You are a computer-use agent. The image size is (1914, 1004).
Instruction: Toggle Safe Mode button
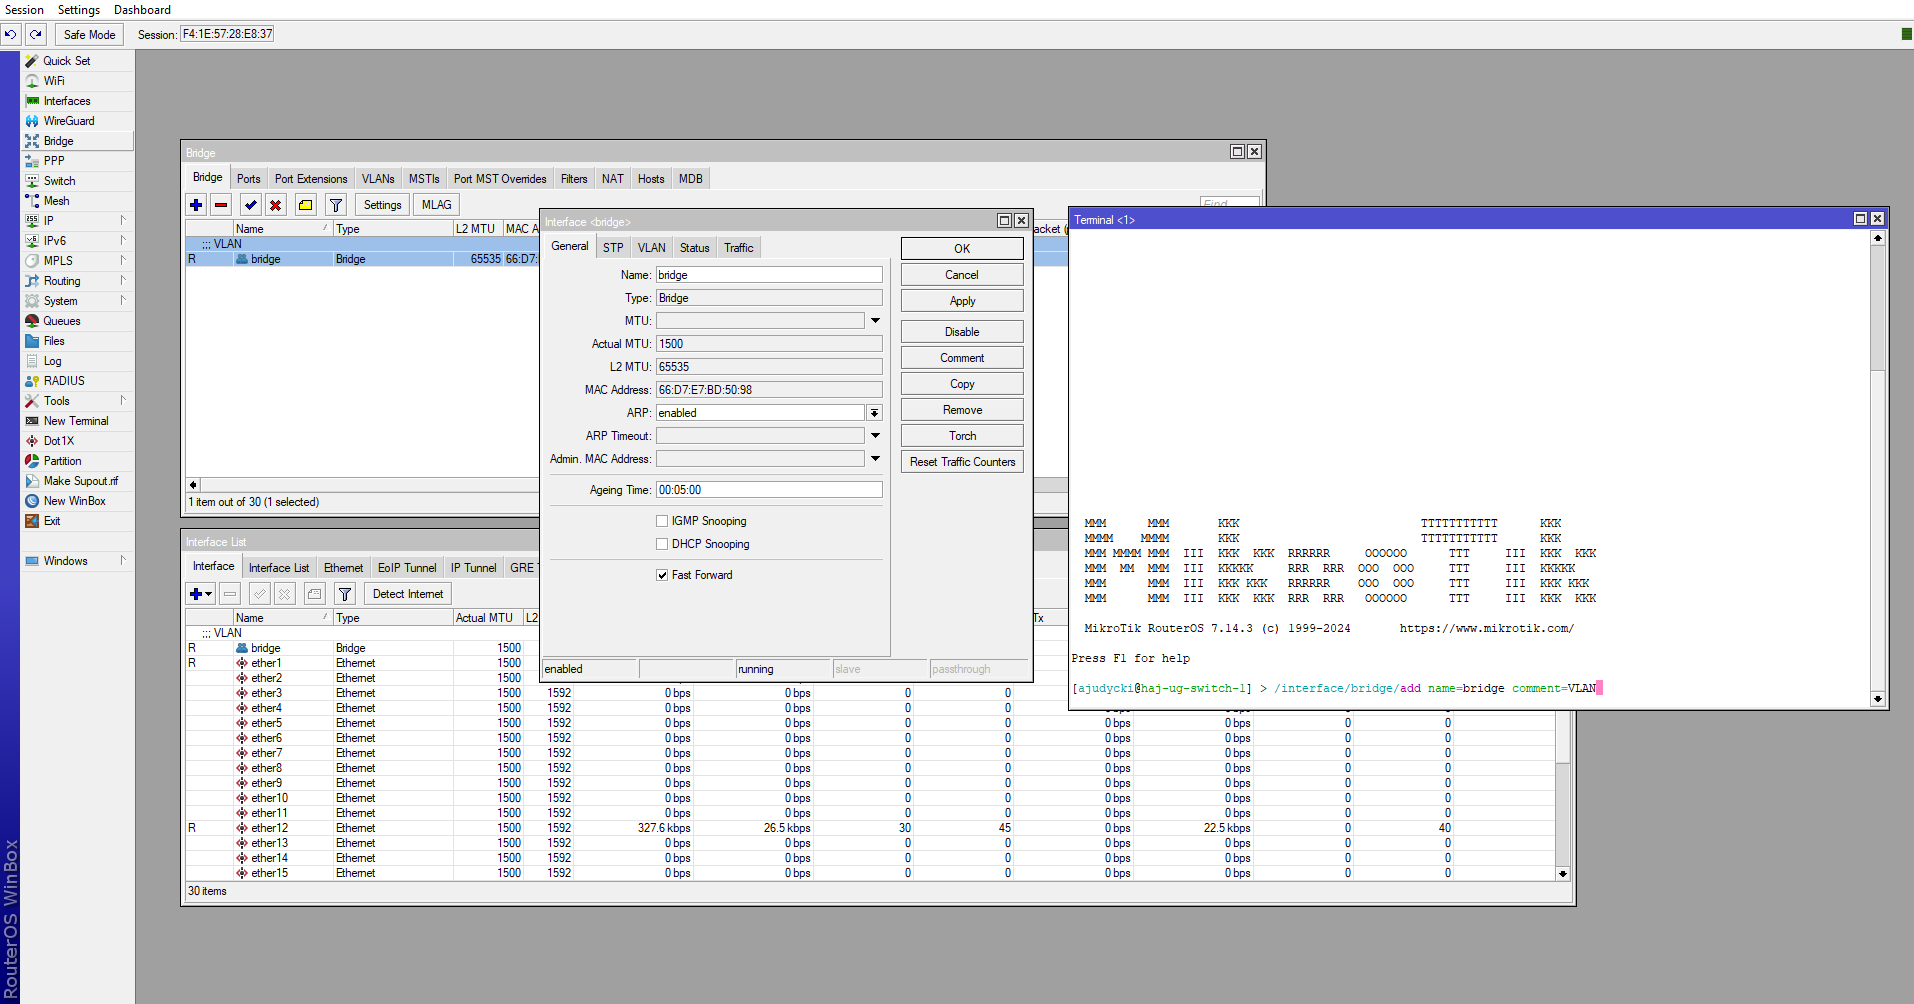(x=89, y=34)
